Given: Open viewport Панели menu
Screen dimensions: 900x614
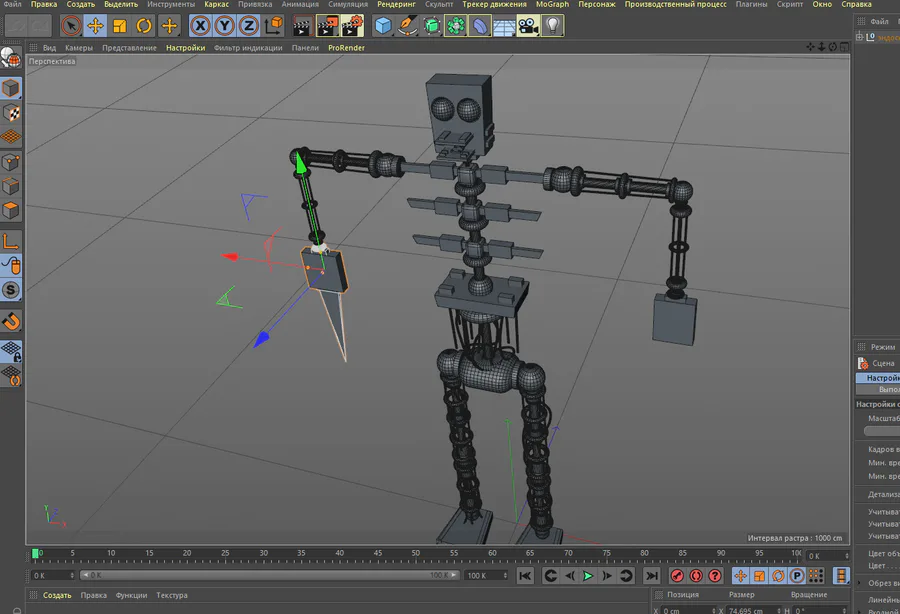Looking at the screenshot, I should click(305, 48).
